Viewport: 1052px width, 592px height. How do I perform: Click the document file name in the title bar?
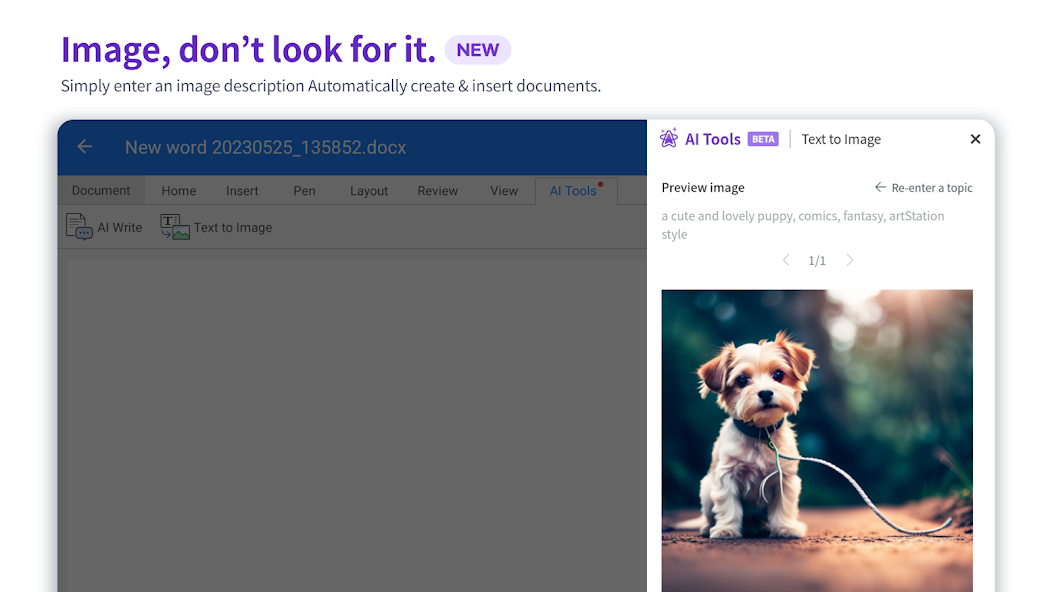click(265, 147)
